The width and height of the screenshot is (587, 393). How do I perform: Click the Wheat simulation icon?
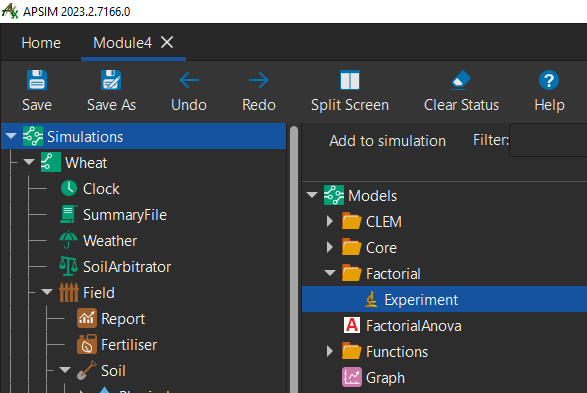[x=51, y=162]
